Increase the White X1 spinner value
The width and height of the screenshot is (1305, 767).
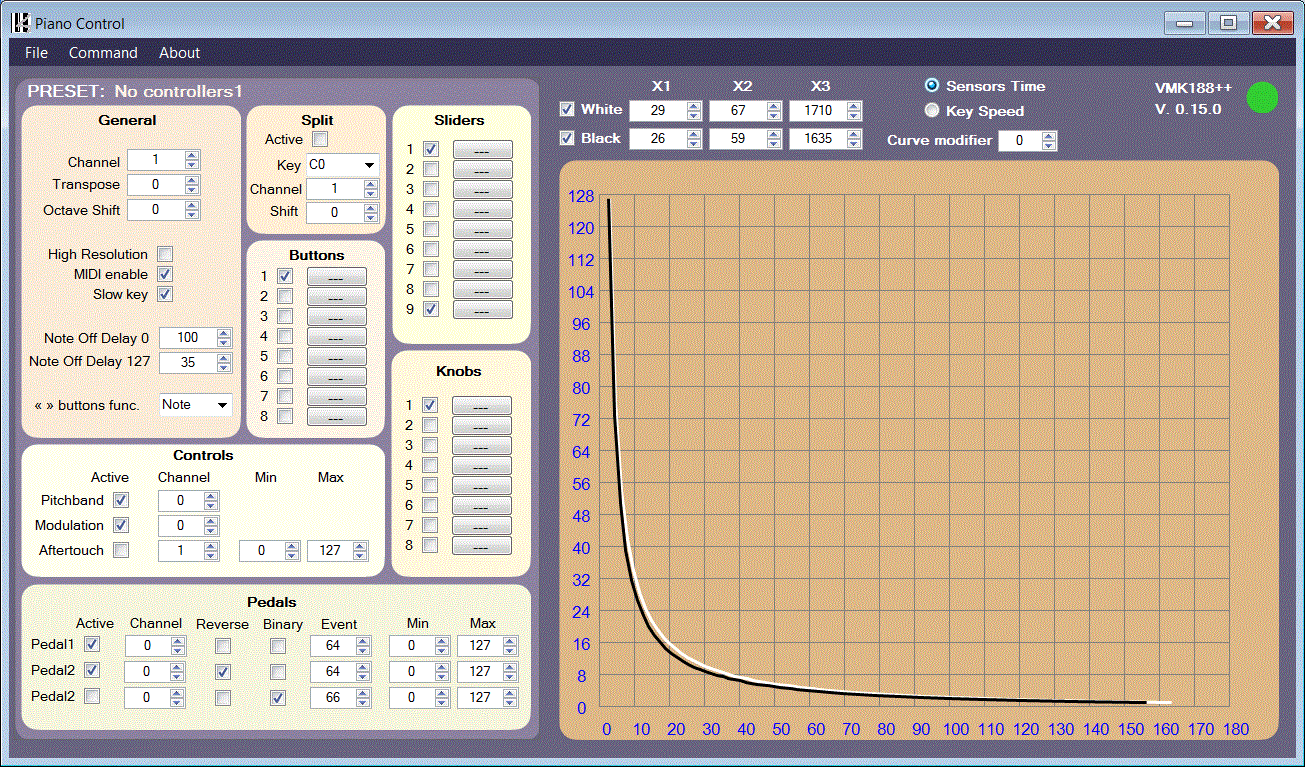(694, 105)
